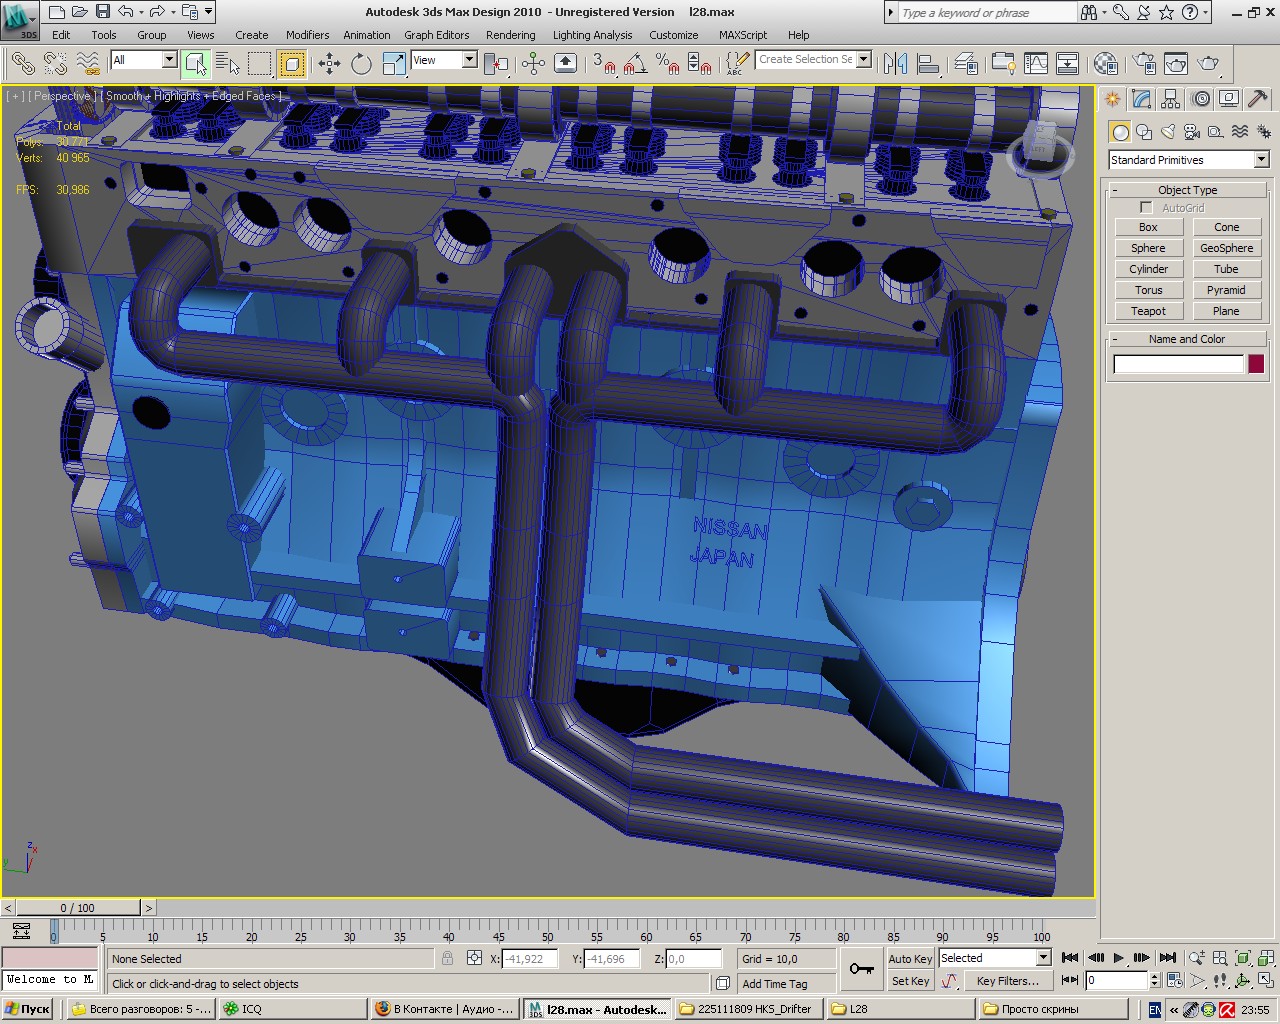Click the Unlink Selection tool
1280x1024 pixels.
click(x=56, y=64)
